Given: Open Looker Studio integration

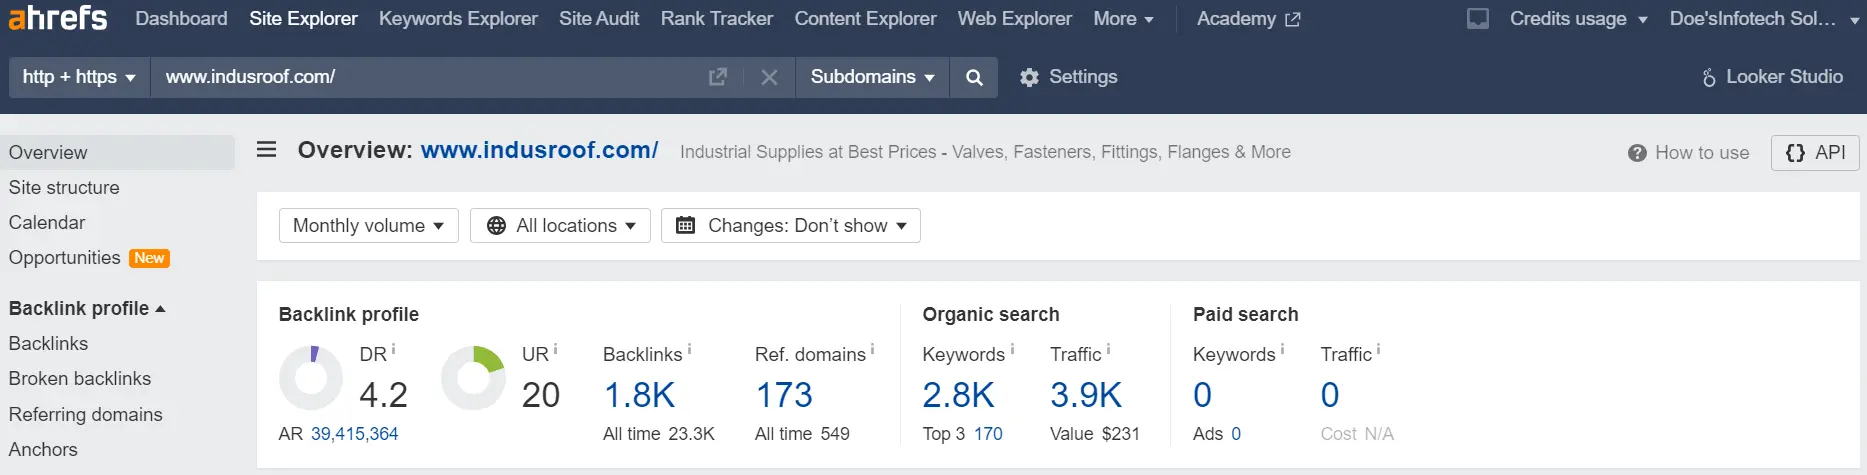Looking at the screenshot, I should click(x=1772, y=77).
